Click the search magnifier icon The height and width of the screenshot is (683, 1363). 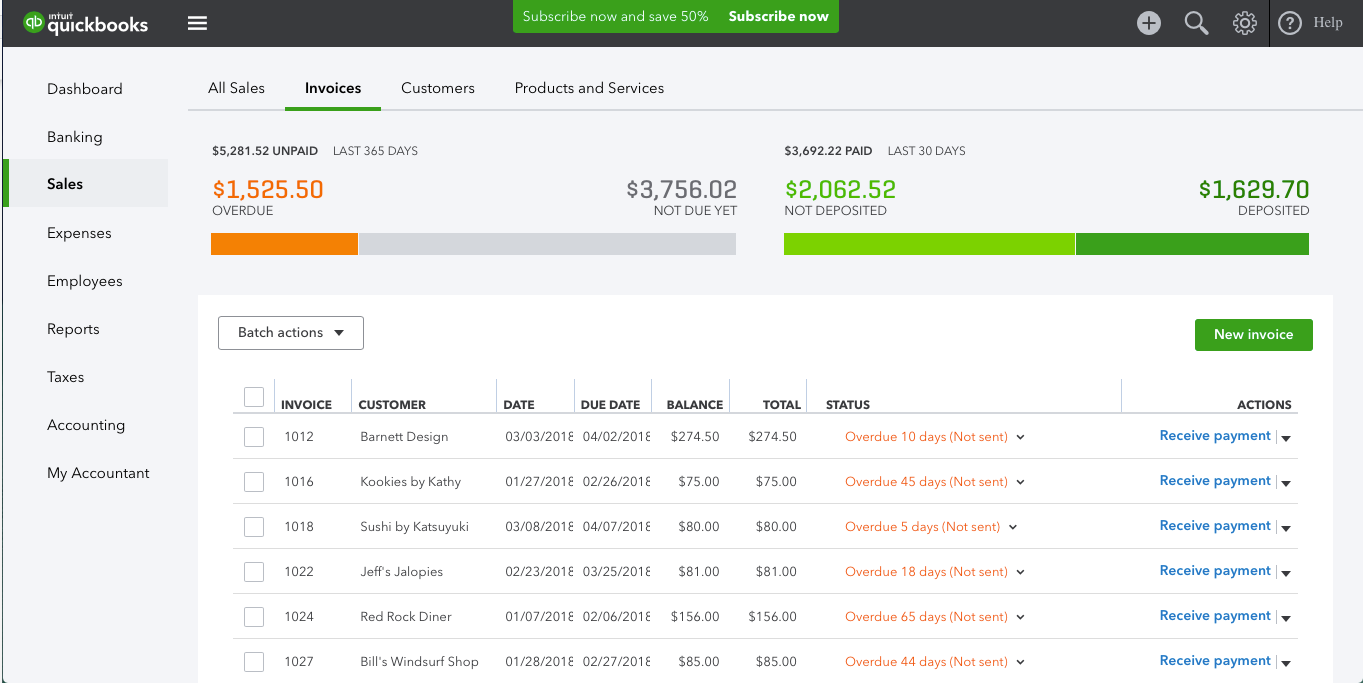(1196, 22)
